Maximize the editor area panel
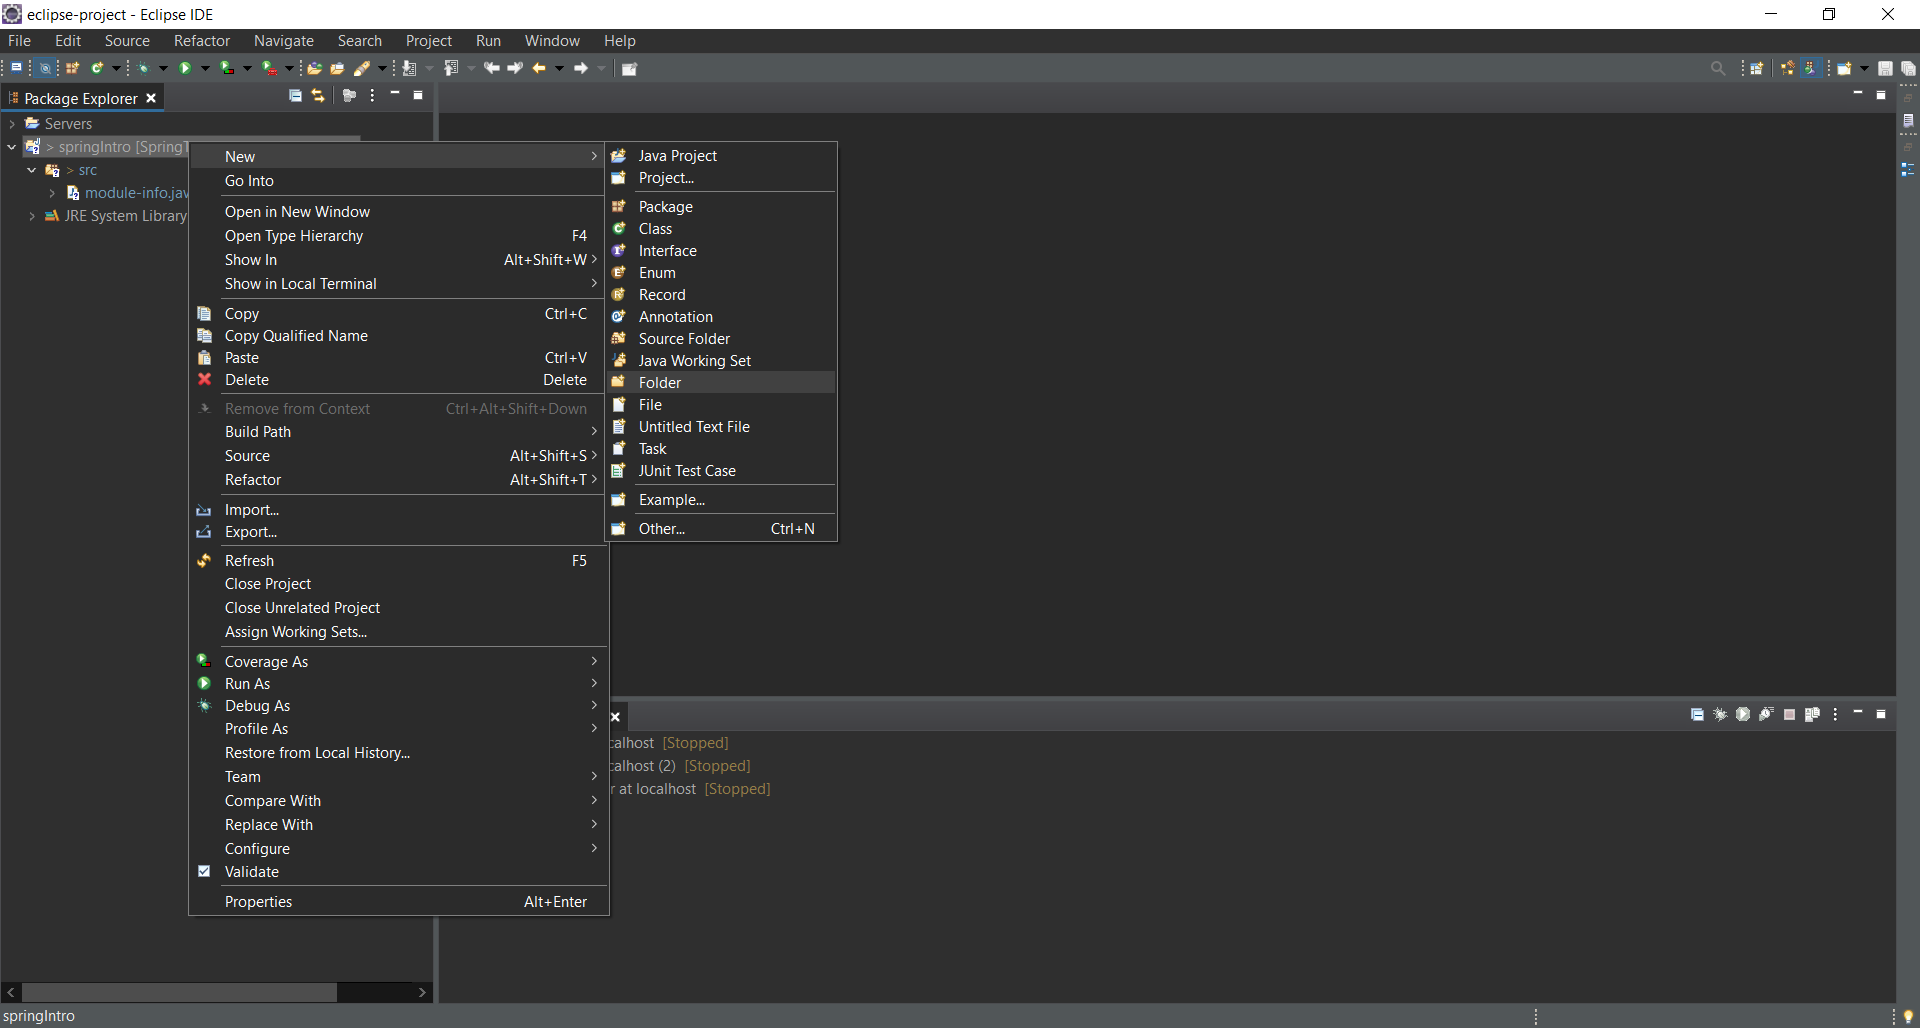This screenshot has height=1028, width=1920. coord(1881,95)
